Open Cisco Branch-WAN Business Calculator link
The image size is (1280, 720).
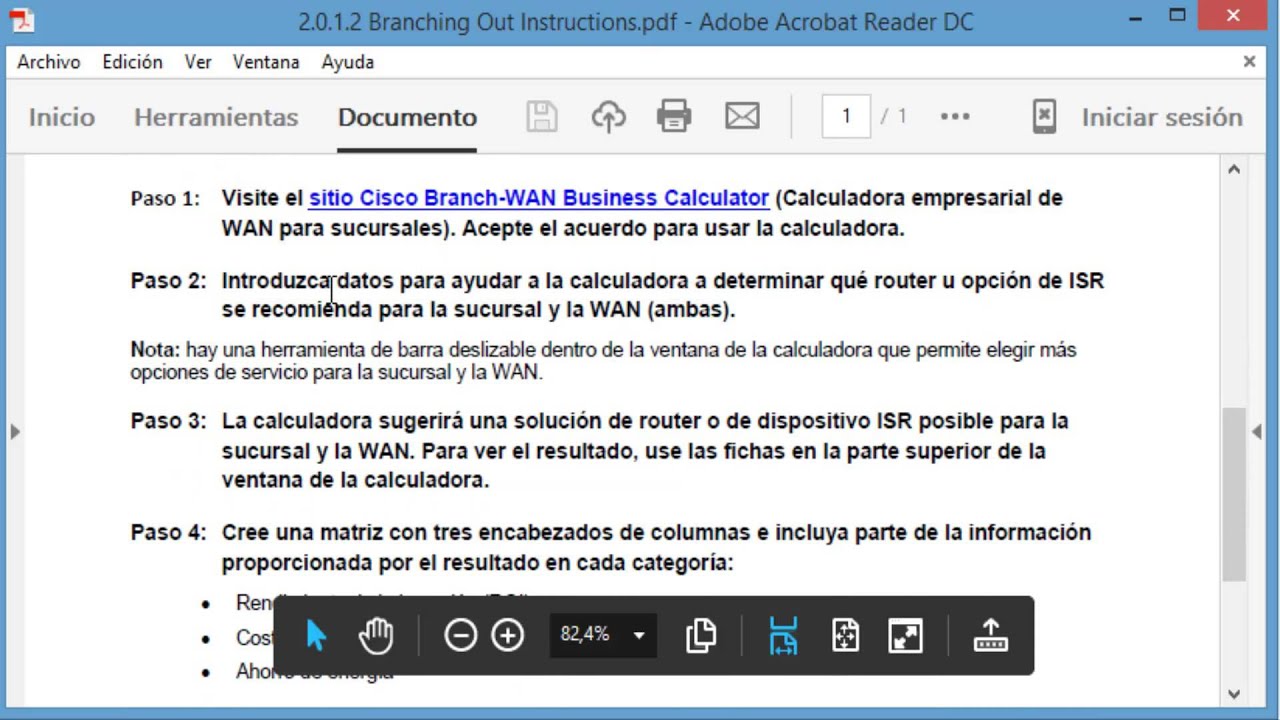(x=539, y=198)
